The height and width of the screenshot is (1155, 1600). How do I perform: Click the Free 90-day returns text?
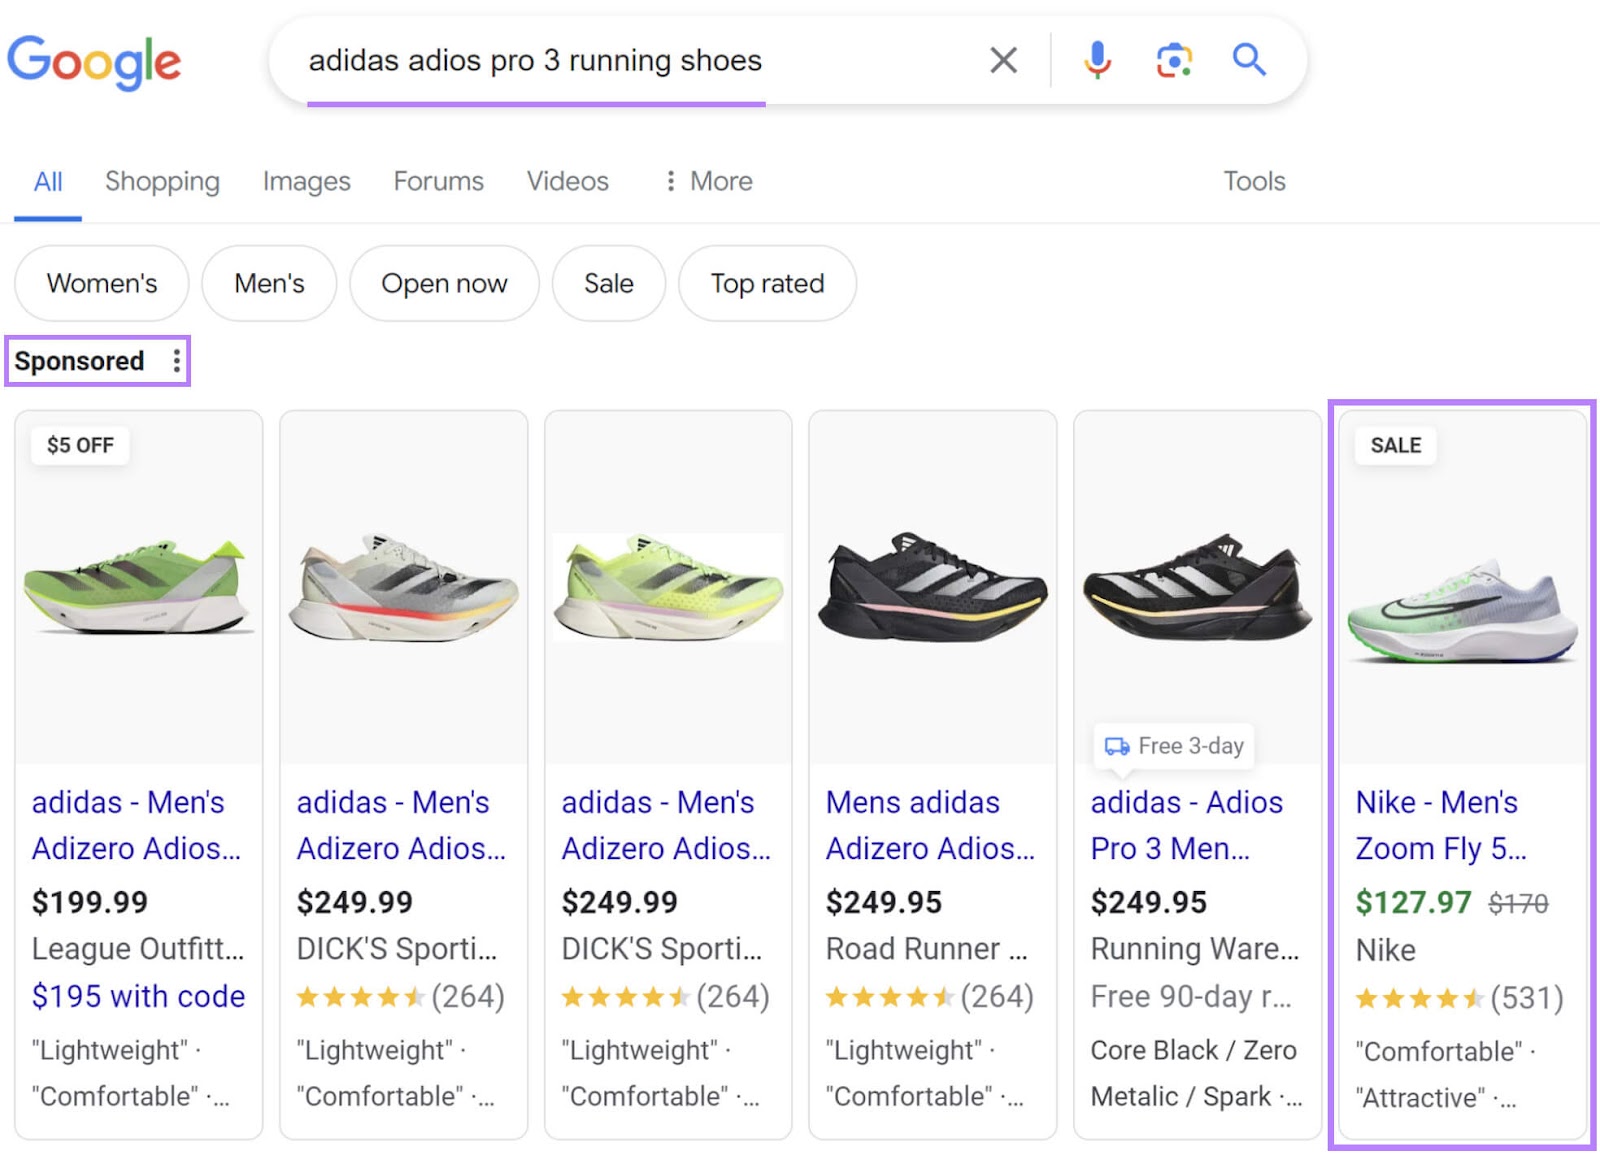[1190, 997]
